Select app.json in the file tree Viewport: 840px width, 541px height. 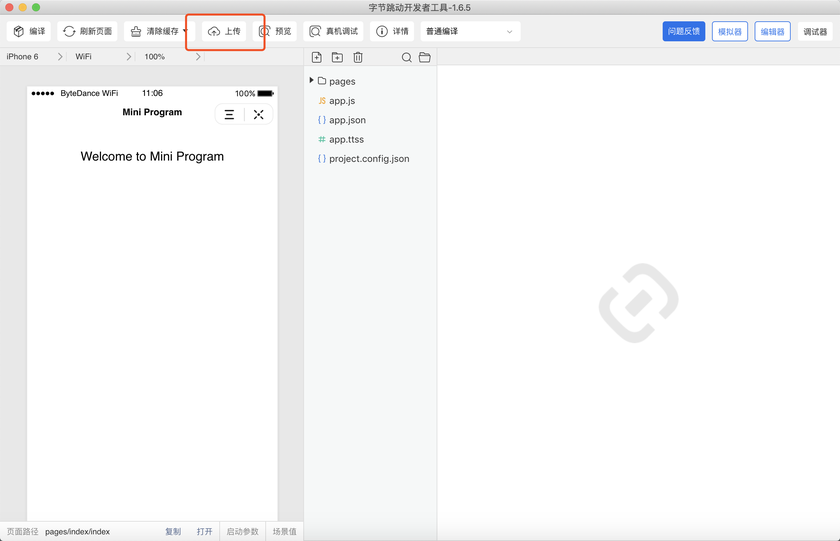click(x=347, y=120)
